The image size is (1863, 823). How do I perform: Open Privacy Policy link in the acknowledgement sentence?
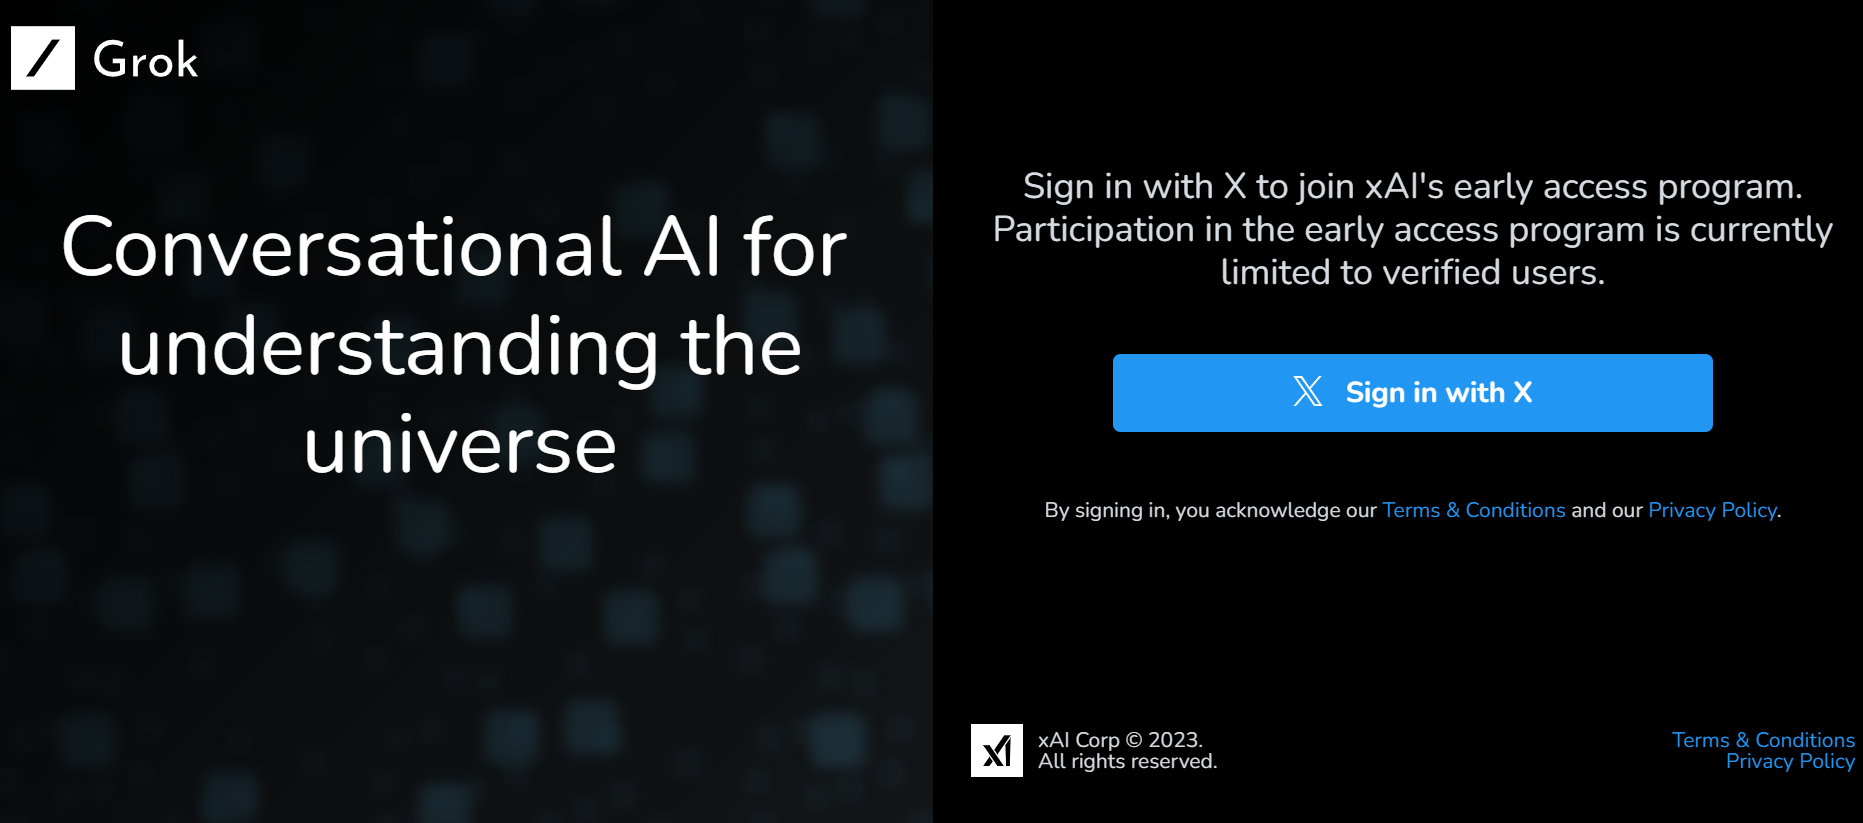1712,510
